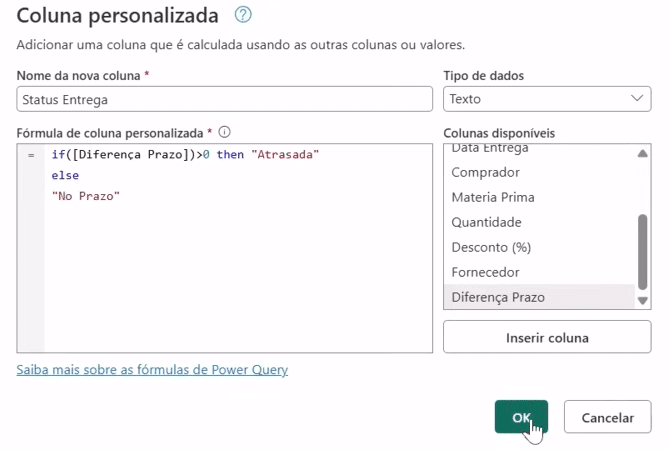
Task: Show info icon beside formula label
Action: tap(225, 132)
